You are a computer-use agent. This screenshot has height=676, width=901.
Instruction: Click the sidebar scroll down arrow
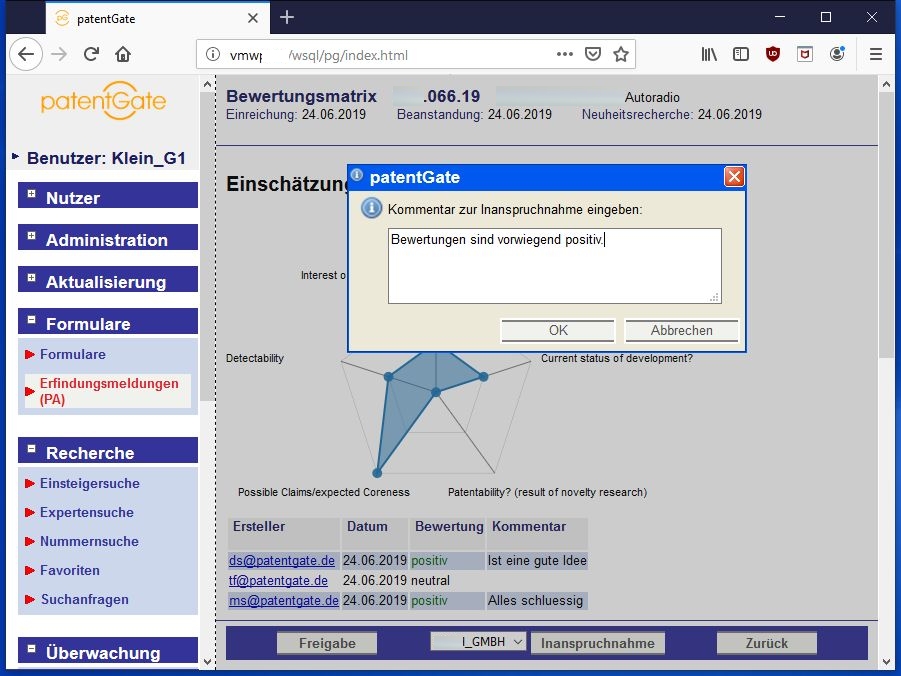point(207,662)
